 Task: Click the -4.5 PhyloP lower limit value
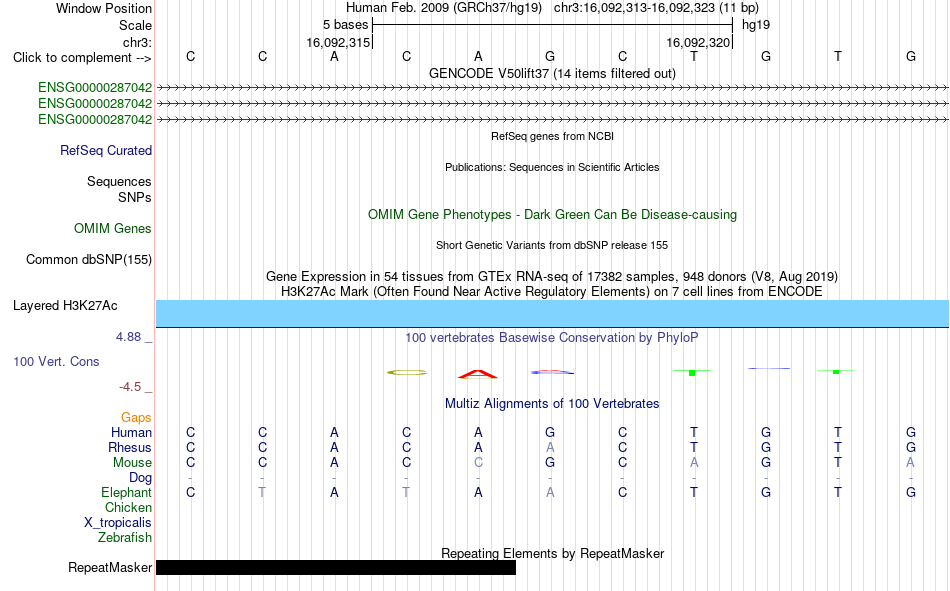click(x=130, y=387)
